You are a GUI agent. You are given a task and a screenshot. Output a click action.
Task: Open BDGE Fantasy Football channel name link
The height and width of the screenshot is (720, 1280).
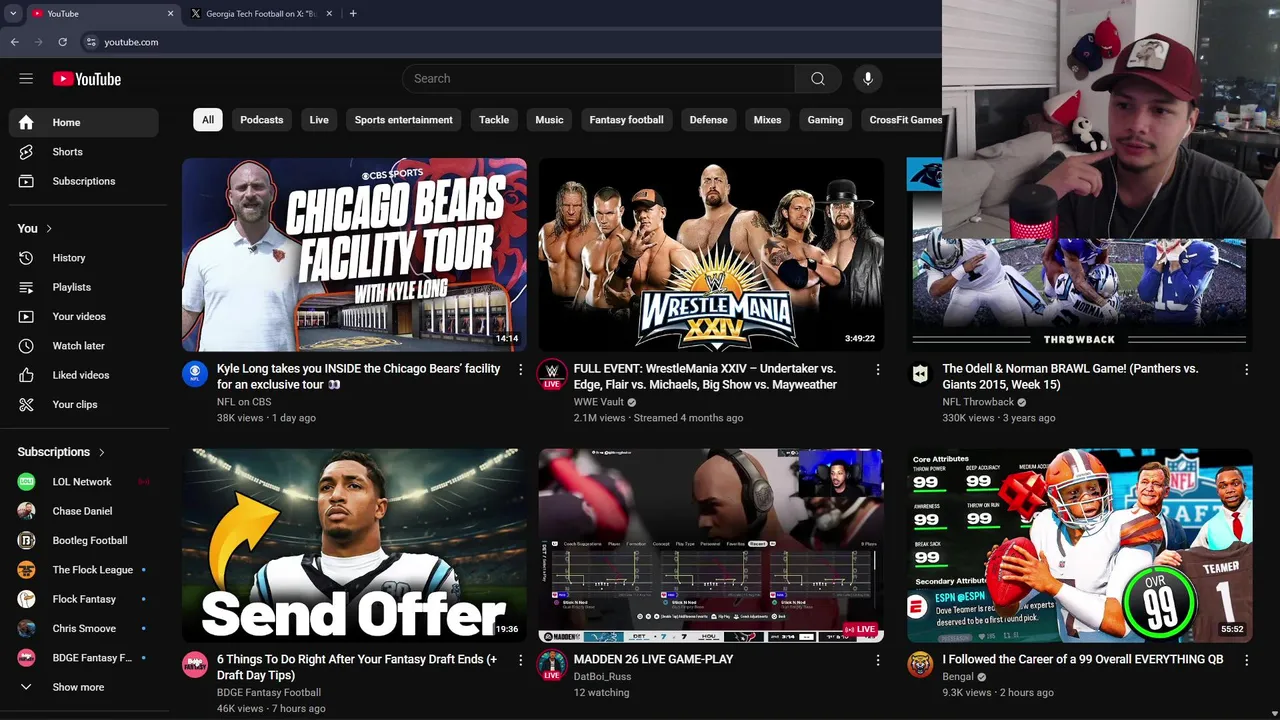coord(269,693)
